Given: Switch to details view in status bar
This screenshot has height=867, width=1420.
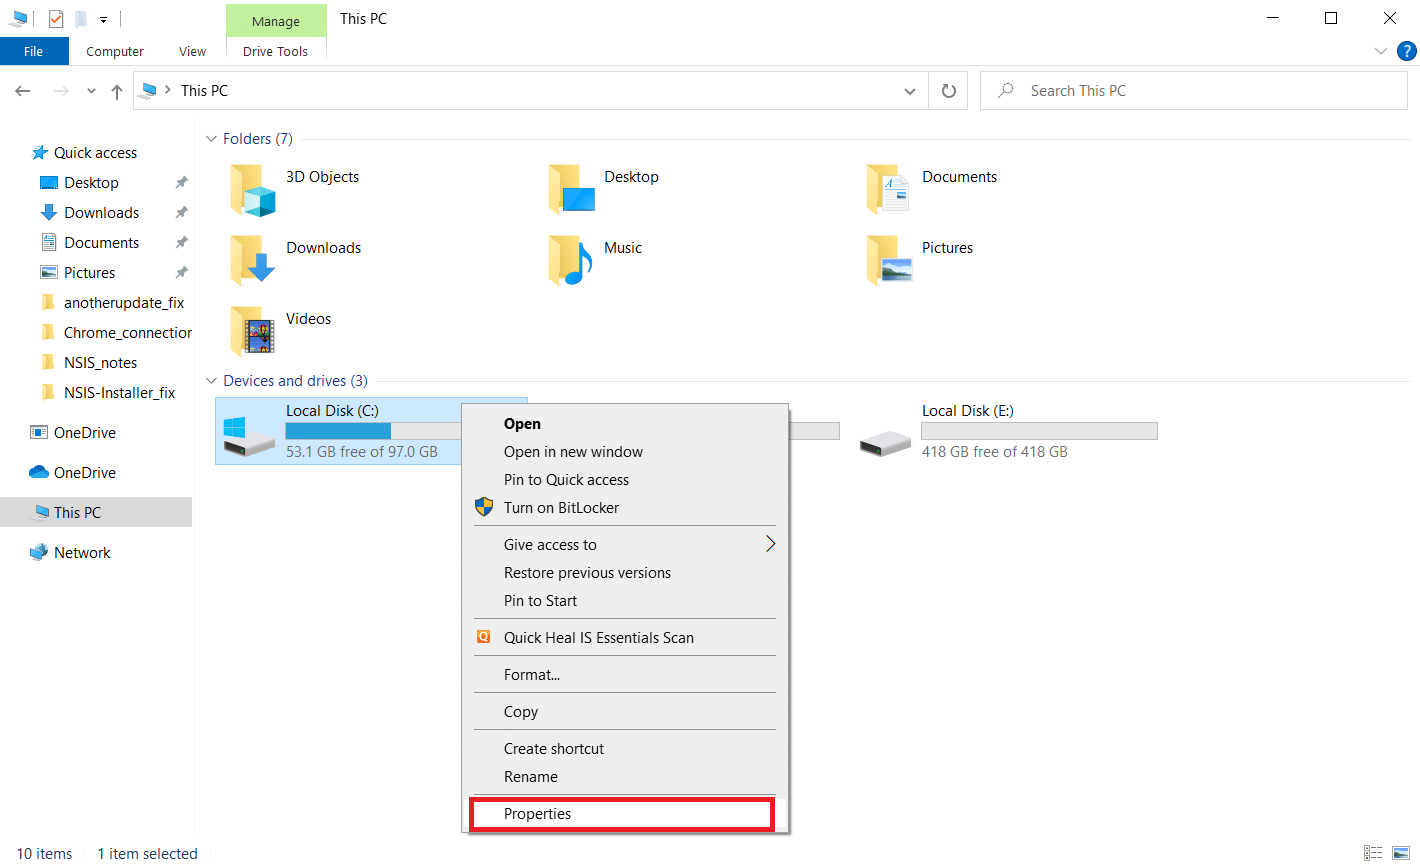Looking at the screenshot, I should click(x=1374, y=853).
